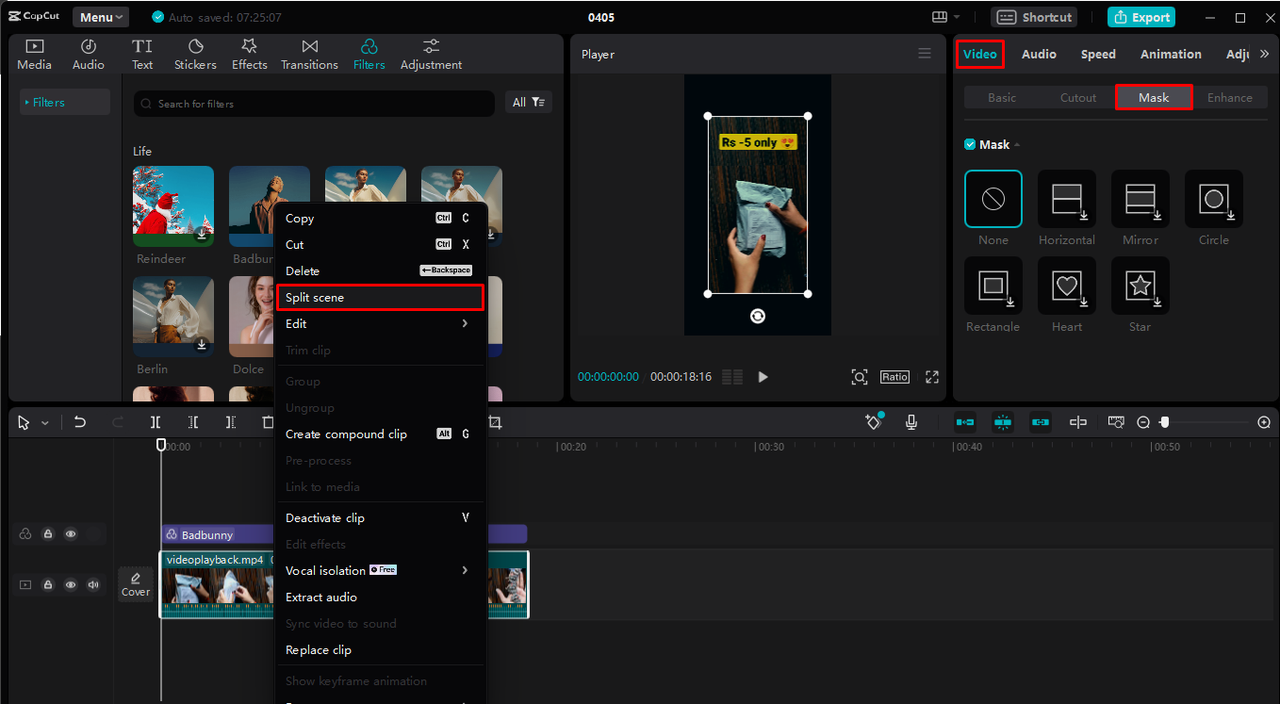Select the Rectangle mask shape

point(993,286)
